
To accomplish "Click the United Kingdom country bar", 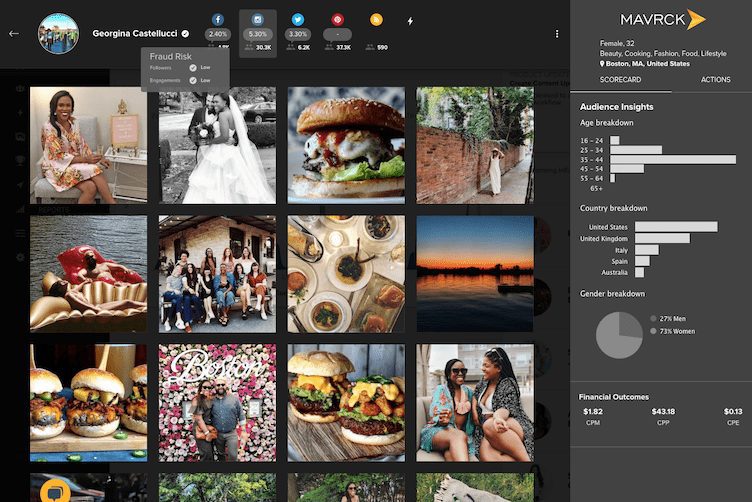I will (x=662, y=238).
